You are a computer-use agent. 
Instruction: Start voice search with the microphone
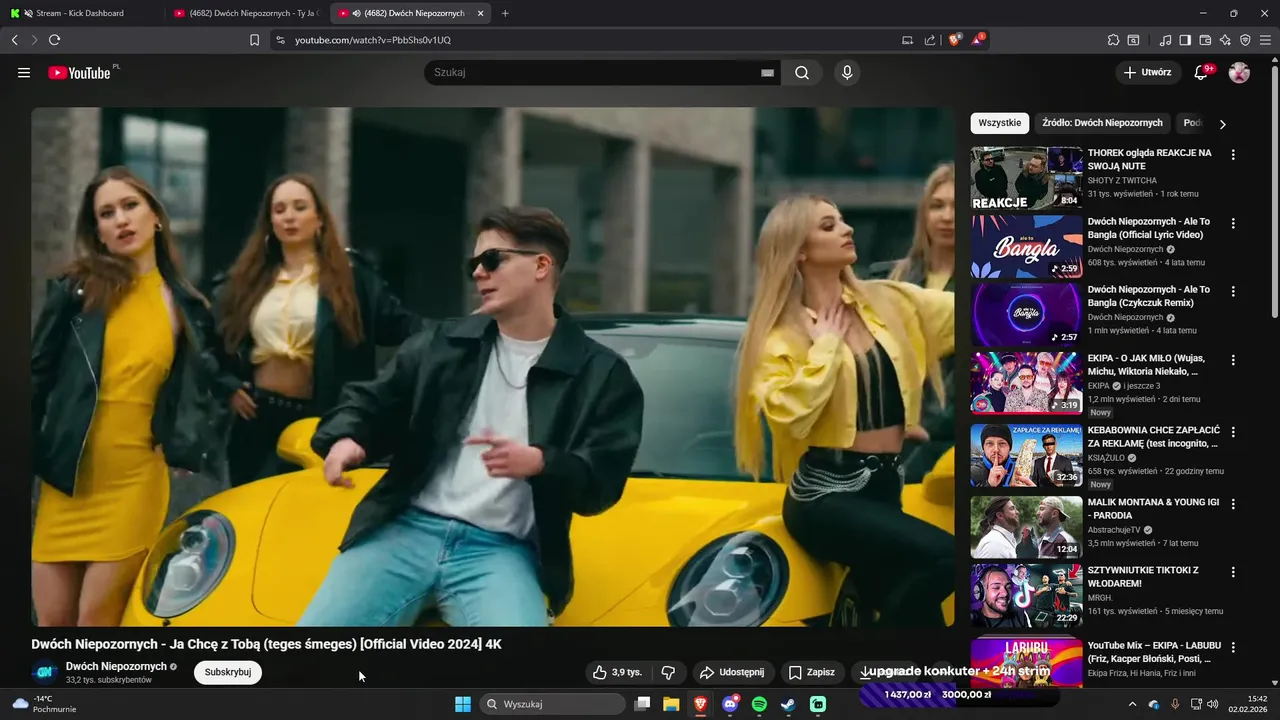pyautogui.click(x=847, y=72)
